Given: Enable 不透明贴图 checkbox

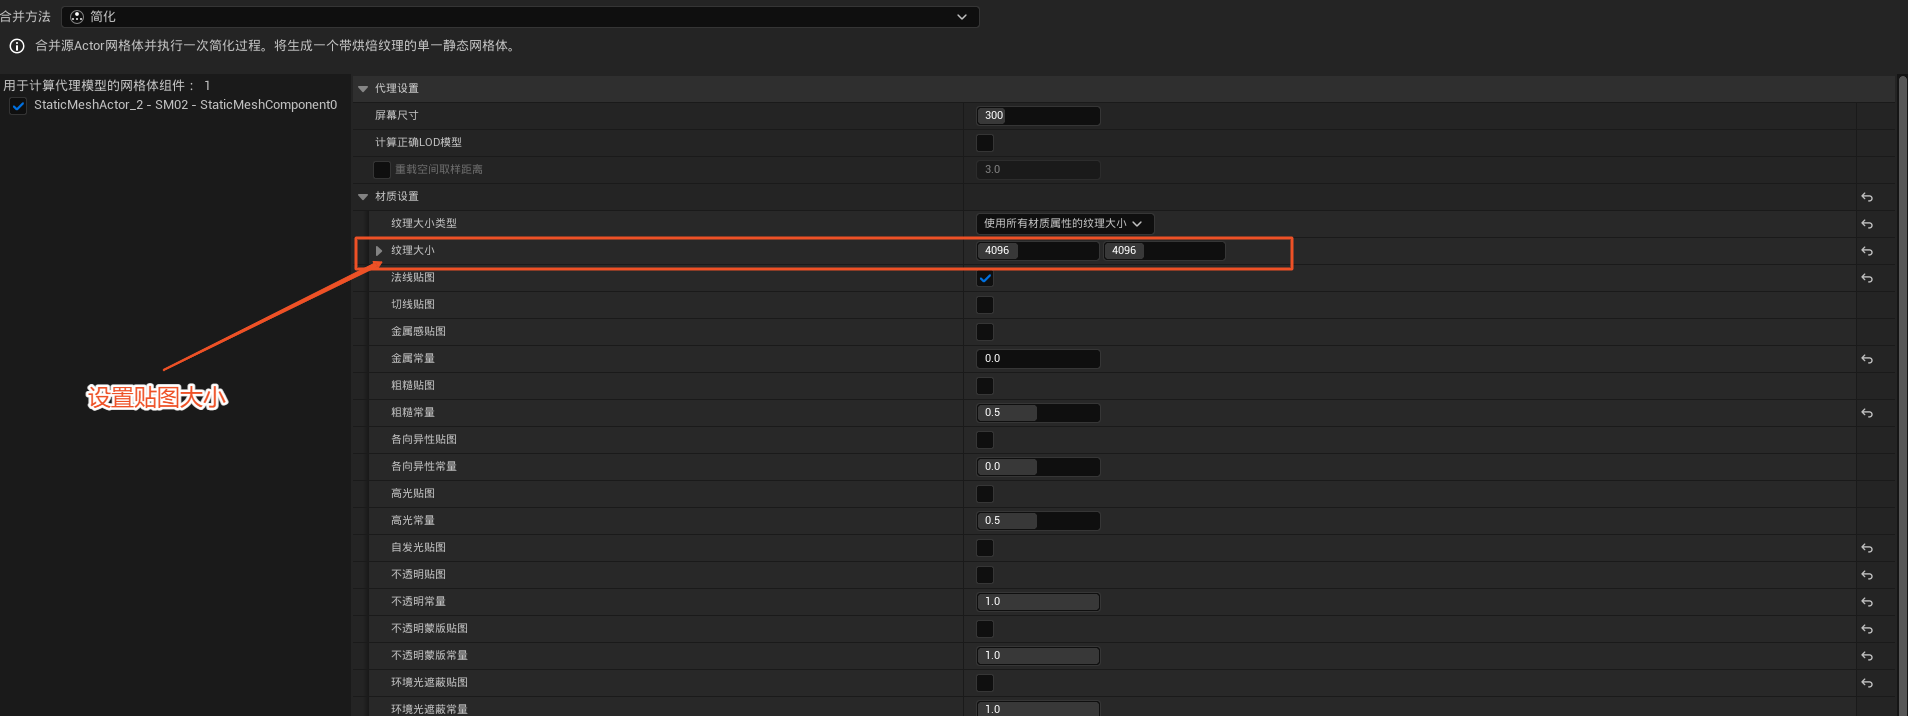Looking at the screenshot, I should coord(985,575).
